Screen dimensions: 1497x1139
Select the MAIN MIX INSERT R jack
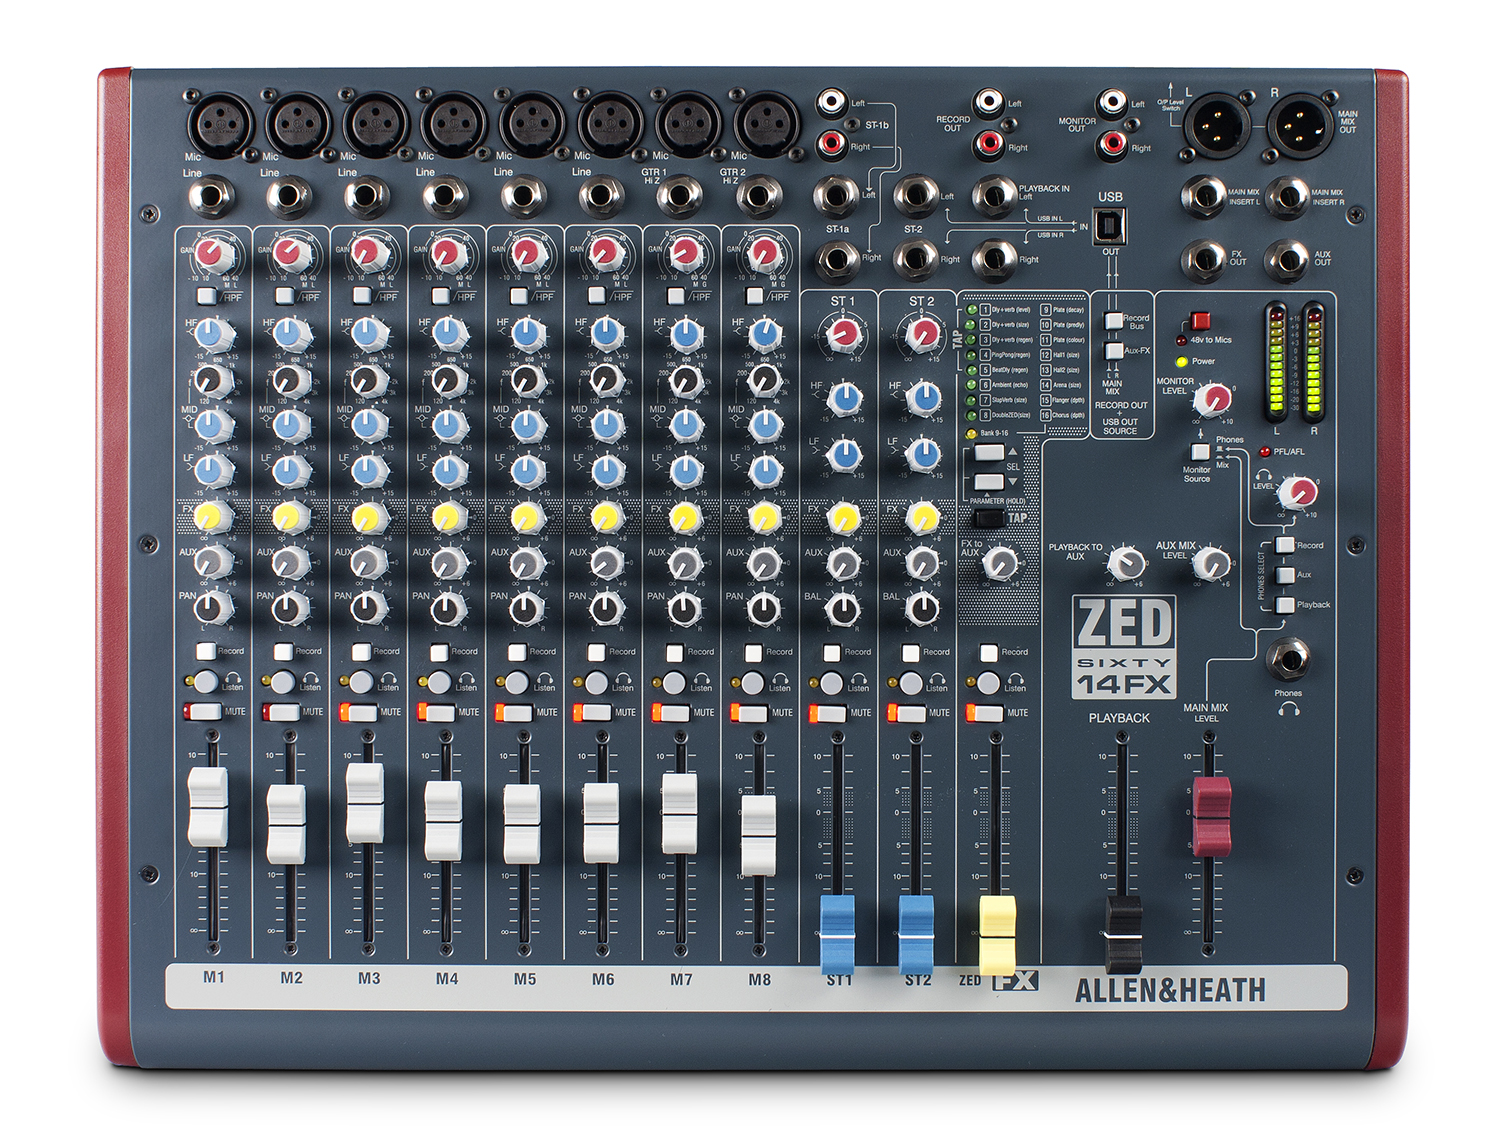(x=1287, y=197)
